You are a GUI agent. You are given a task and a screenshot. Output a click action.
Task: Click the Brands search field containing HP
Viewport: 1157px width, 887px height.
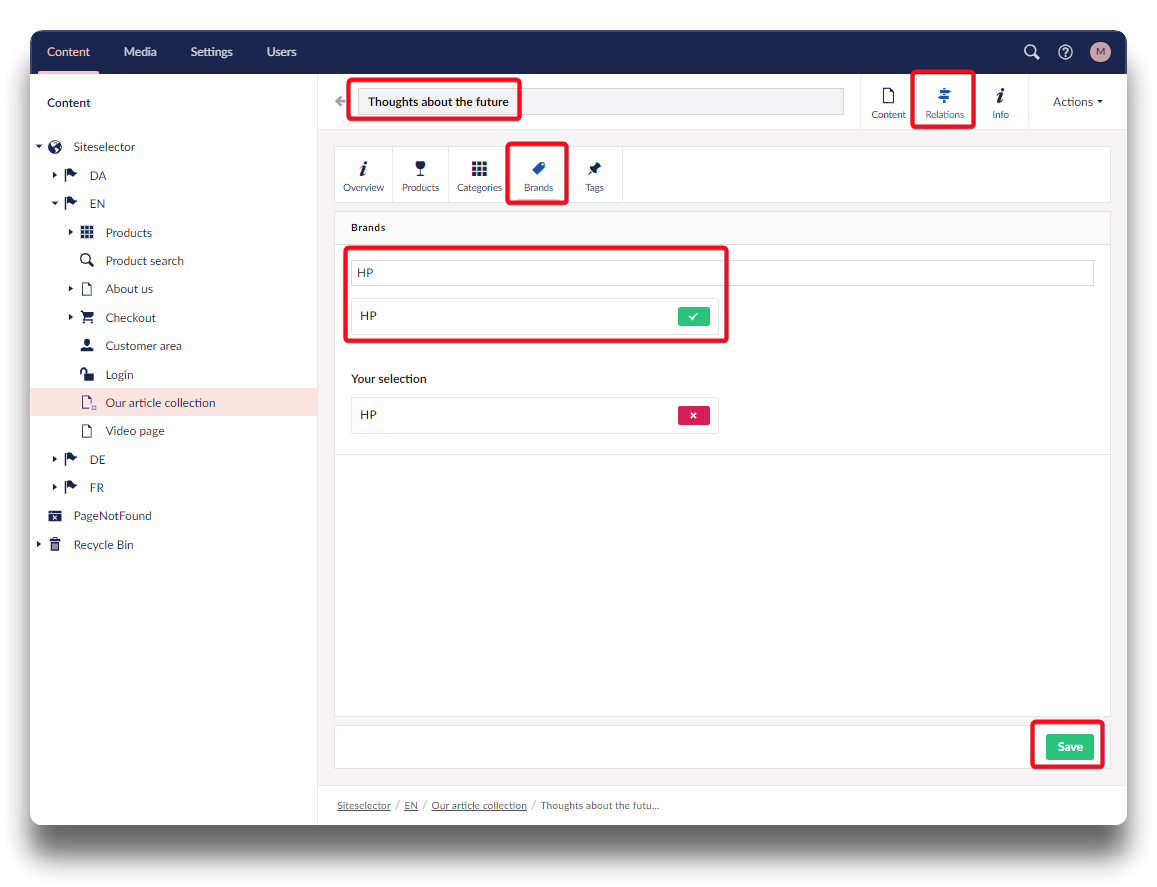[x=722, y=273]
